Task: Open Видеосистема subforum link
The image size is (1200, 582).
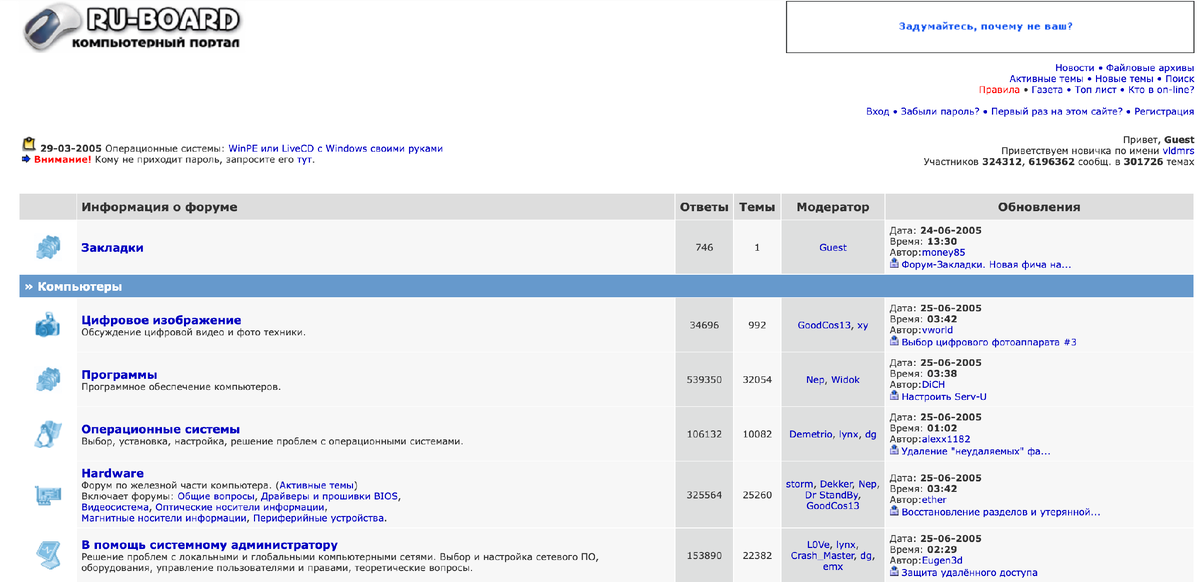Action: [x=115, y=507]
